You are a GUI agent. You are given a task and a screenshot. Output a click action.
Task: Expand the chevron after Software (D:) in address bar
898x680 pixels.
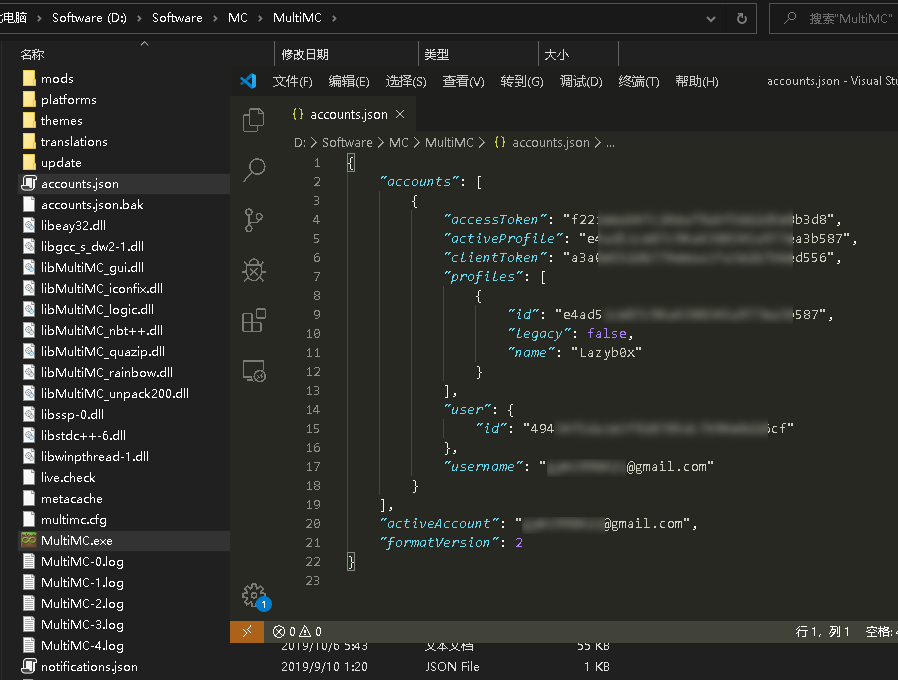click(139, 18)
